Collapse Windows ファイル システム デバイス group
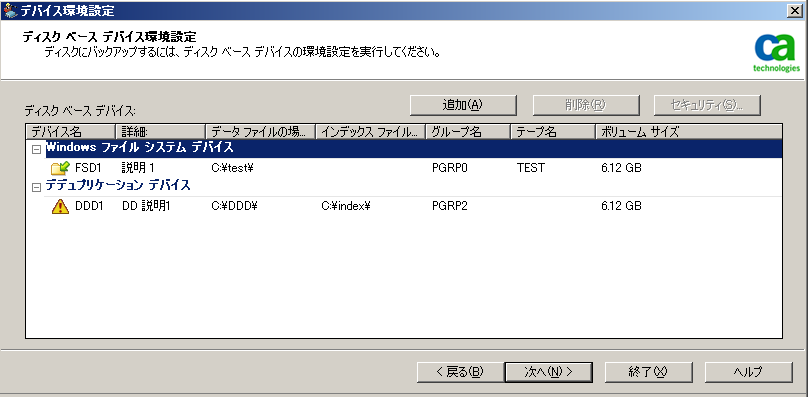This screenshot has width=808, height=397. pyautogui.click(x=36, y=150)
